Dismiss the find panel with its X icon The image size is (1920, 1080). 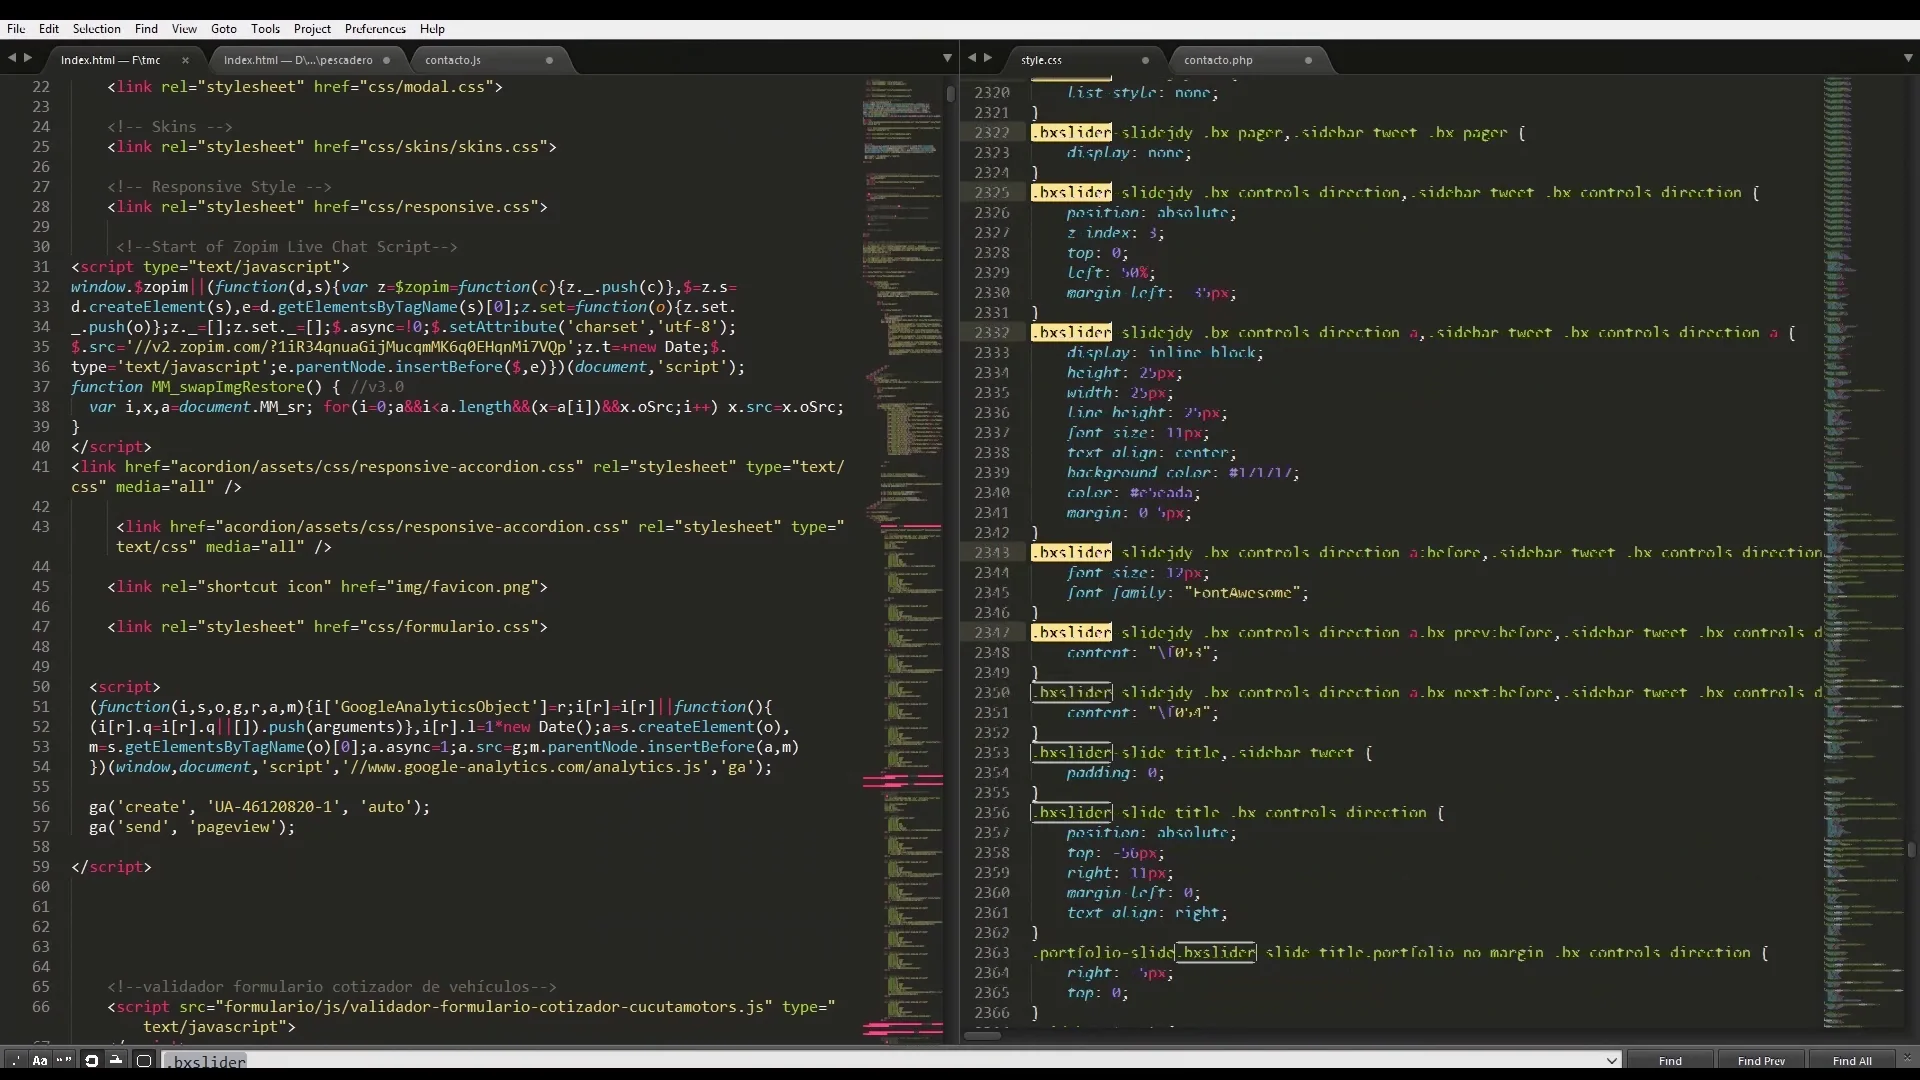tap(1906, 1057)
